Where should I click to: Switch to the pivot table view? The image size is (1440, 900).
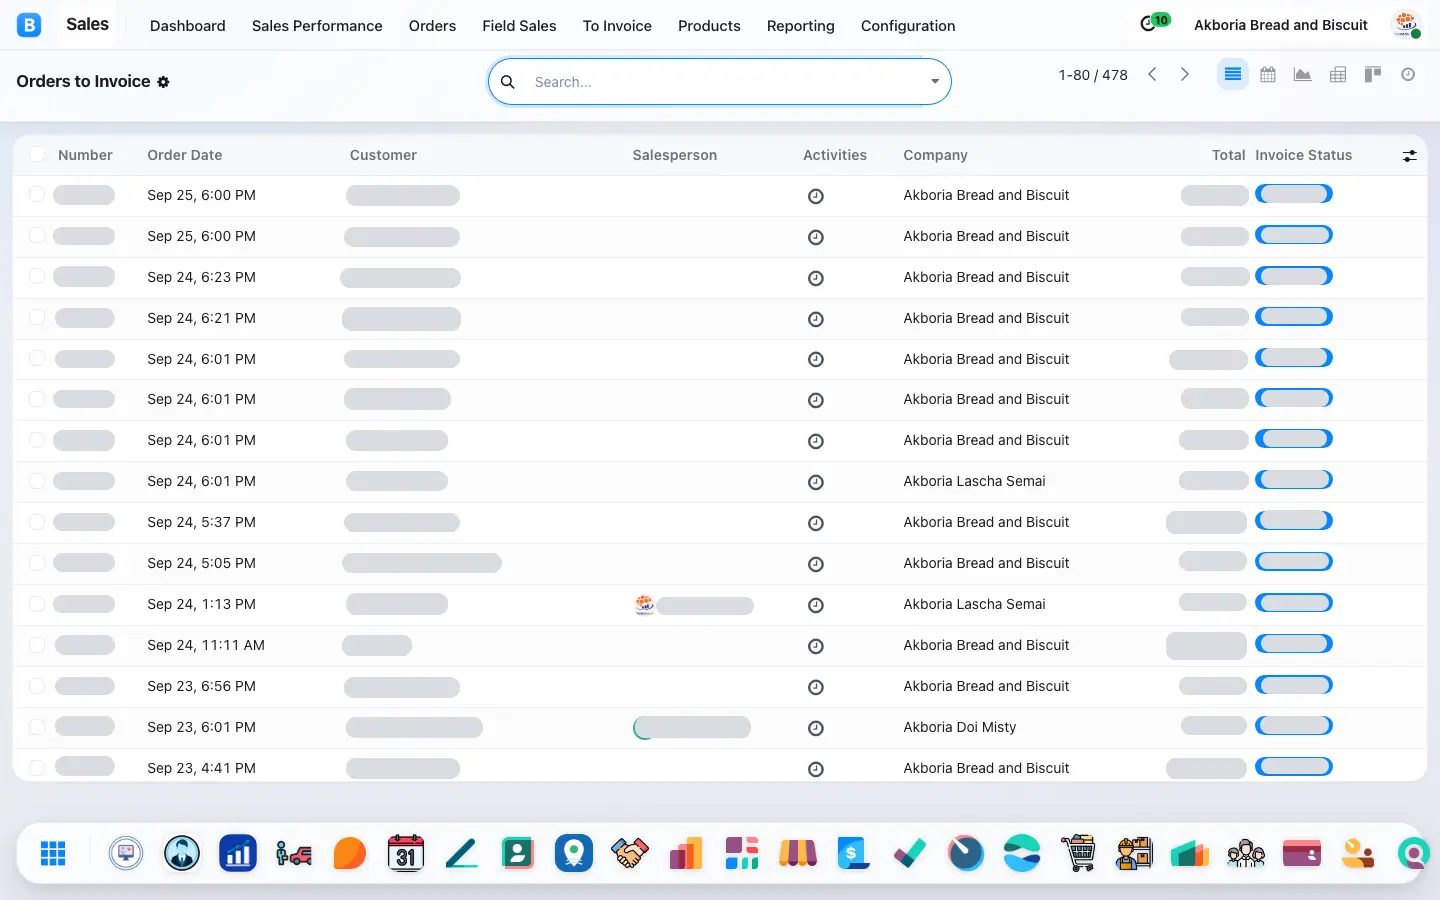point(1338,74)
